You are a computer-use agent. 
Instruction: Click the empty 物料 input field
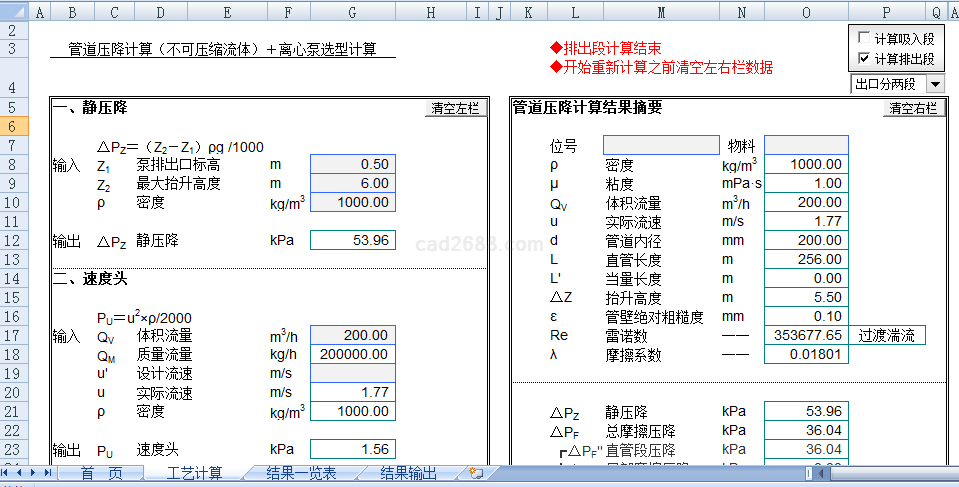806,146
